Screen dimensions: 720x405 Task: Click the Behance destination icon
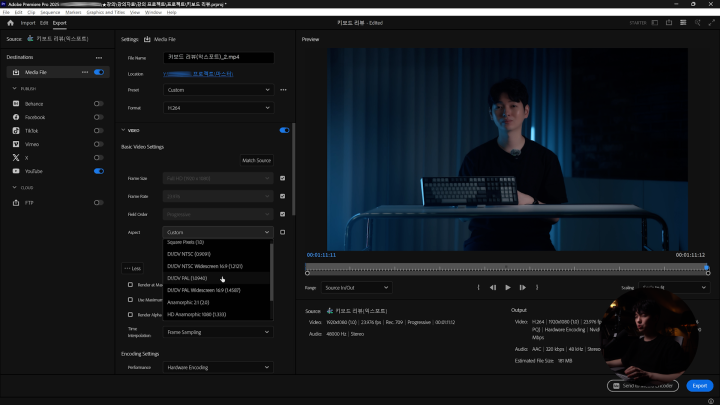pyautogui.click(x=15, y=103)
